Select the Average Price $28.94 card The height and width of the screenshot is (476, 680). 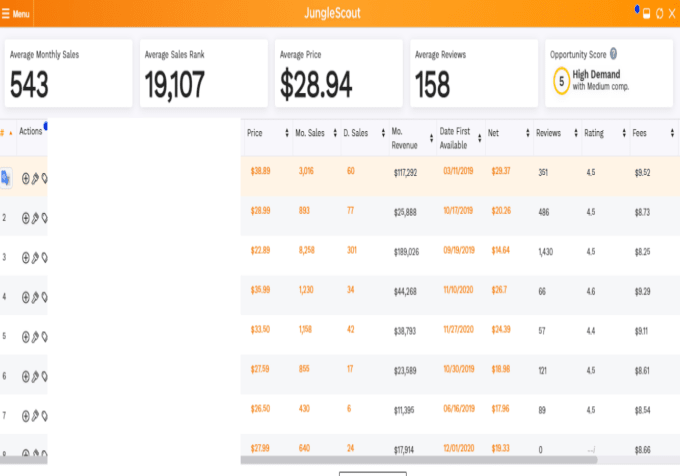tap(339, 73)
